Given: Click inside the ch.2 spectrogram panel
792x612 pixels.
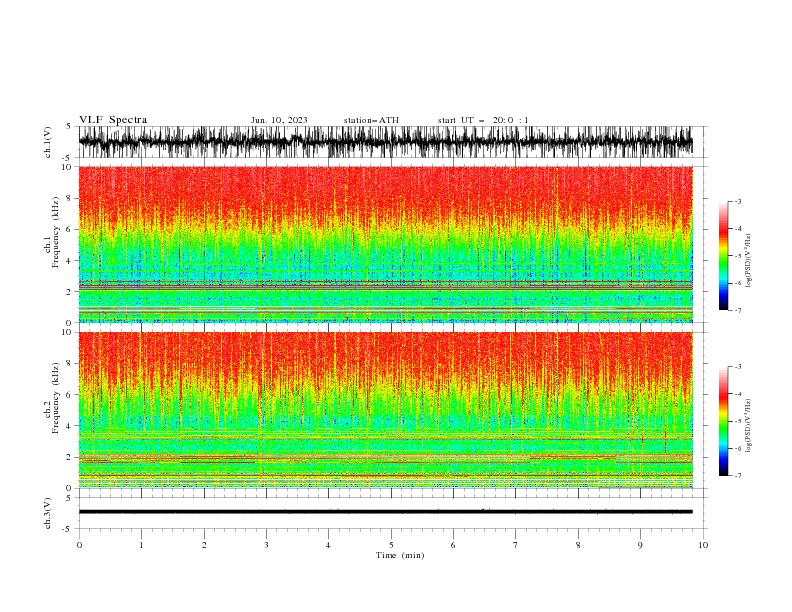Looking at the screenshot, I should (385, 410).
